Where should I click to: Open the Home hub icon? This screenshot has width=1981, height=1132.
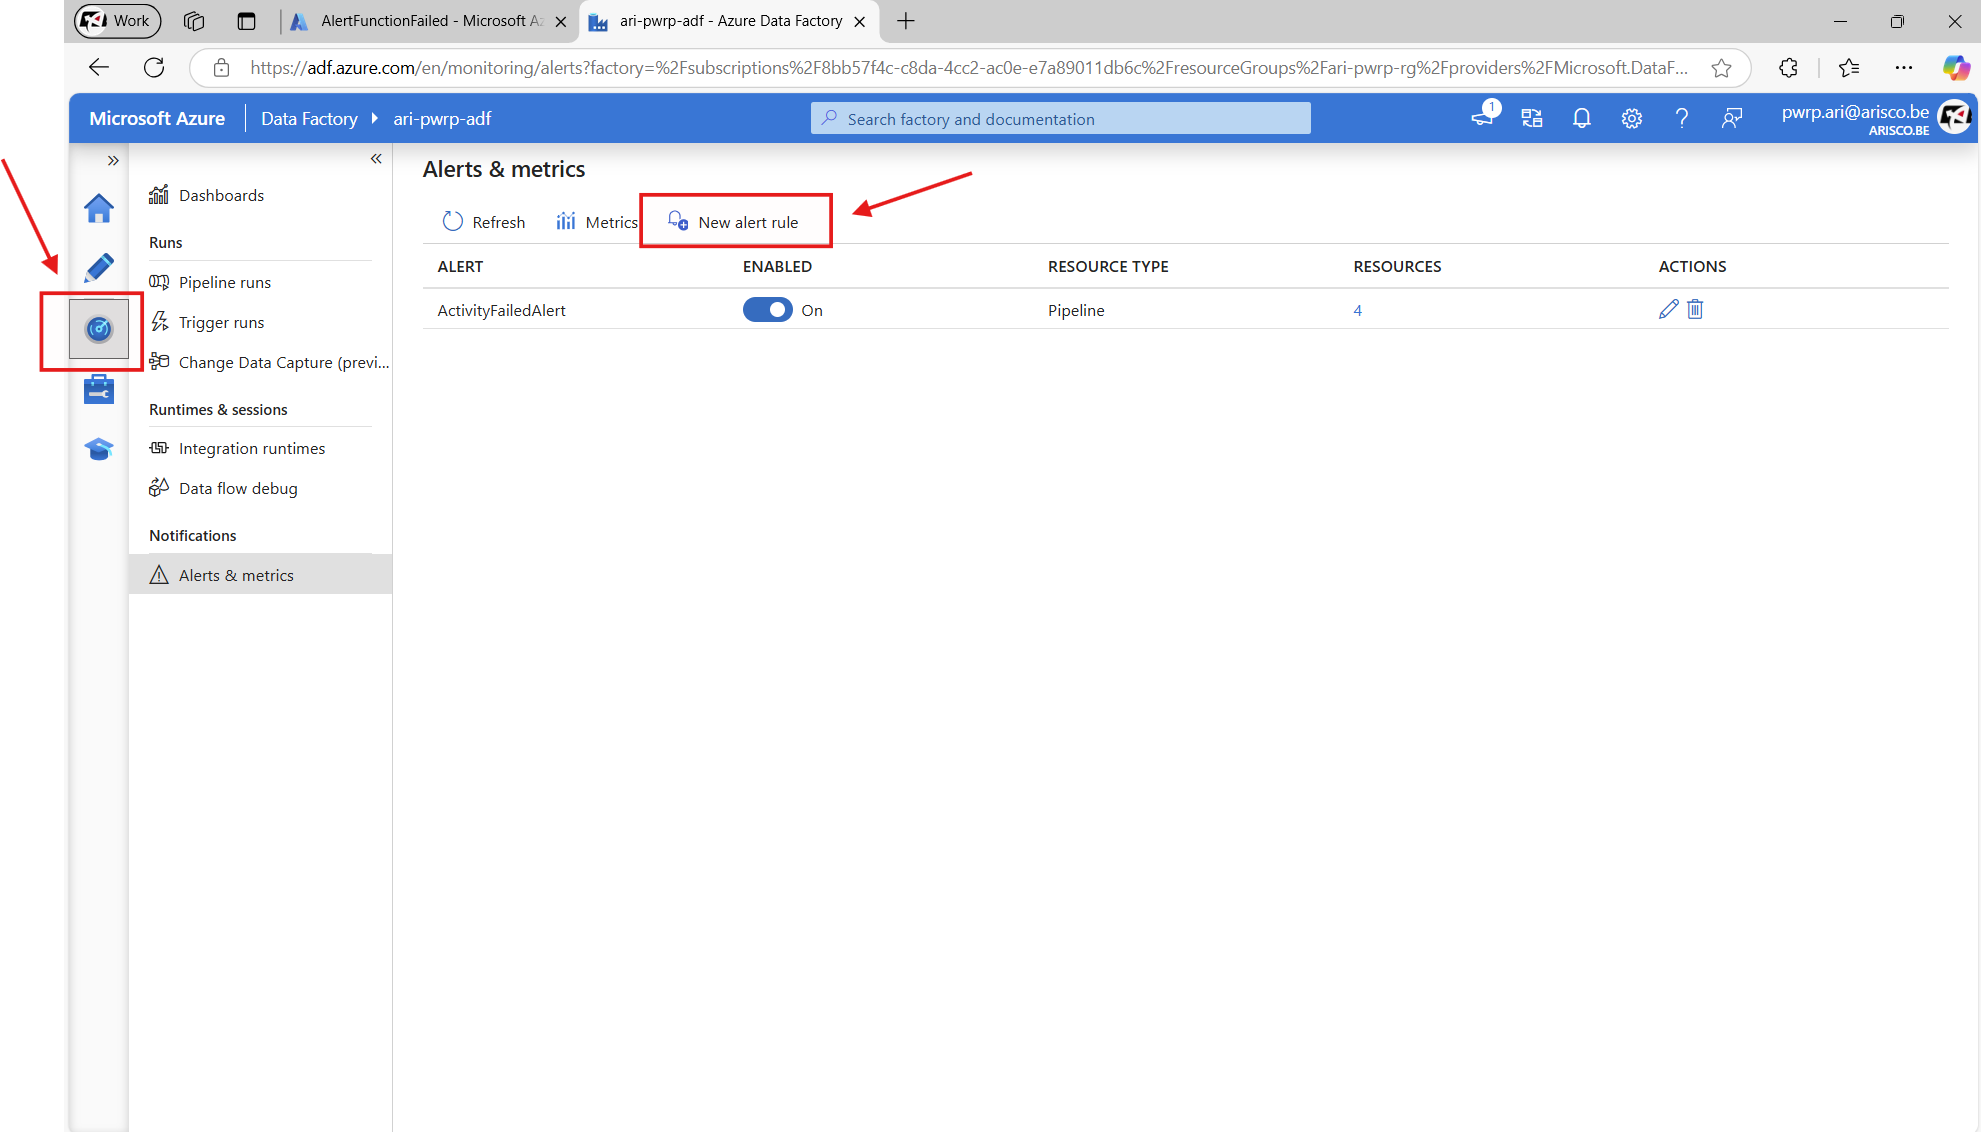(98, 208)
